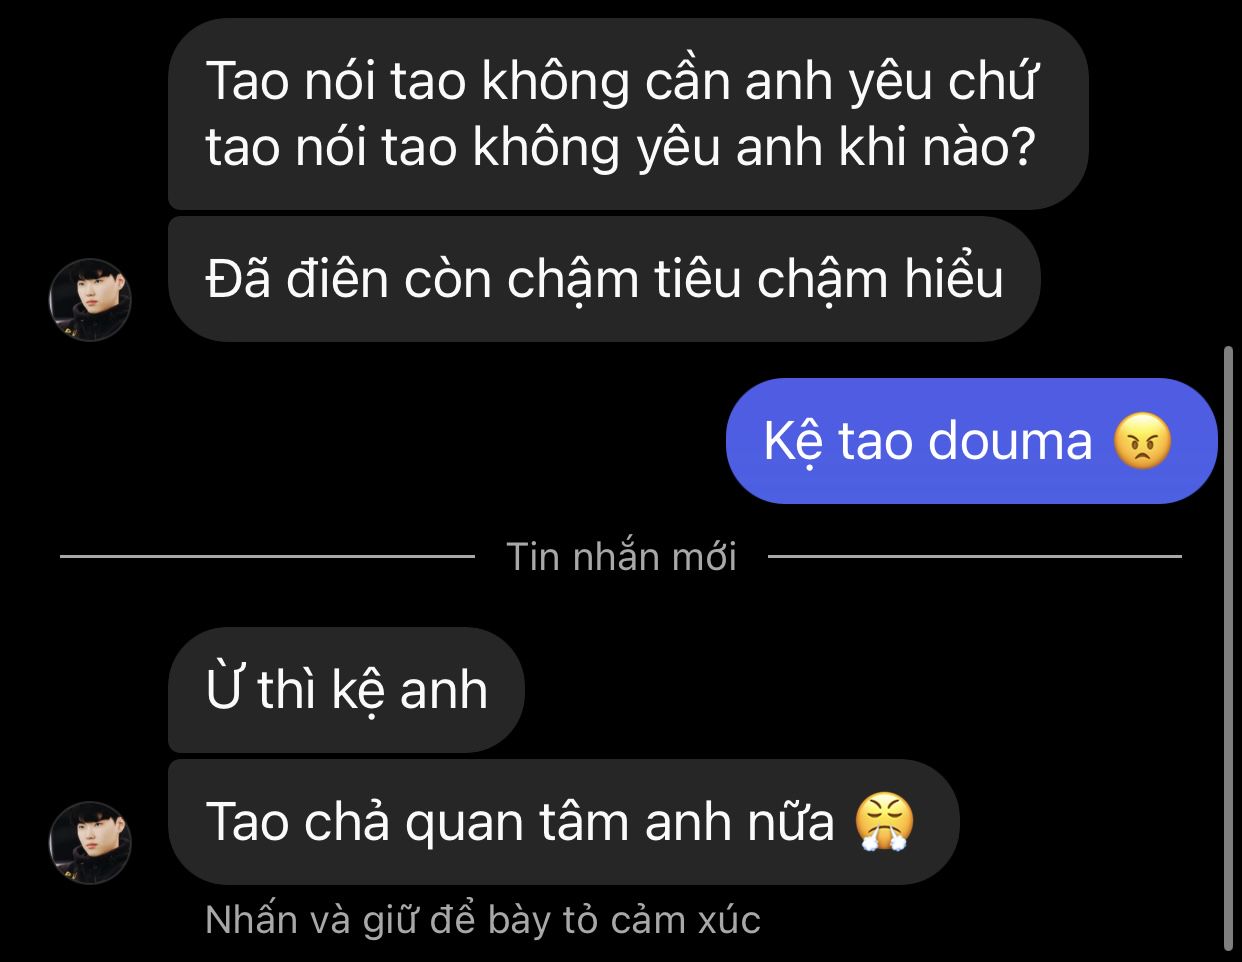Click the line "tao nói tao không yêu anh khi nào?"
The image size is (1242, 962).
(x=620, y=147)
